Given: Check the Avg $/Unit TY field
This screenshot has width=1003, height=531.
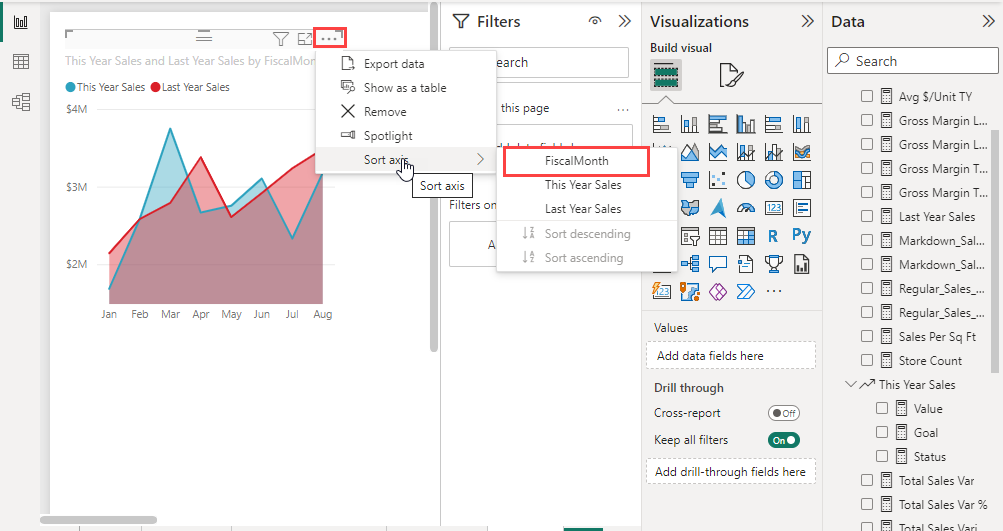Looking at the screenshot, I should pos(867,96).
